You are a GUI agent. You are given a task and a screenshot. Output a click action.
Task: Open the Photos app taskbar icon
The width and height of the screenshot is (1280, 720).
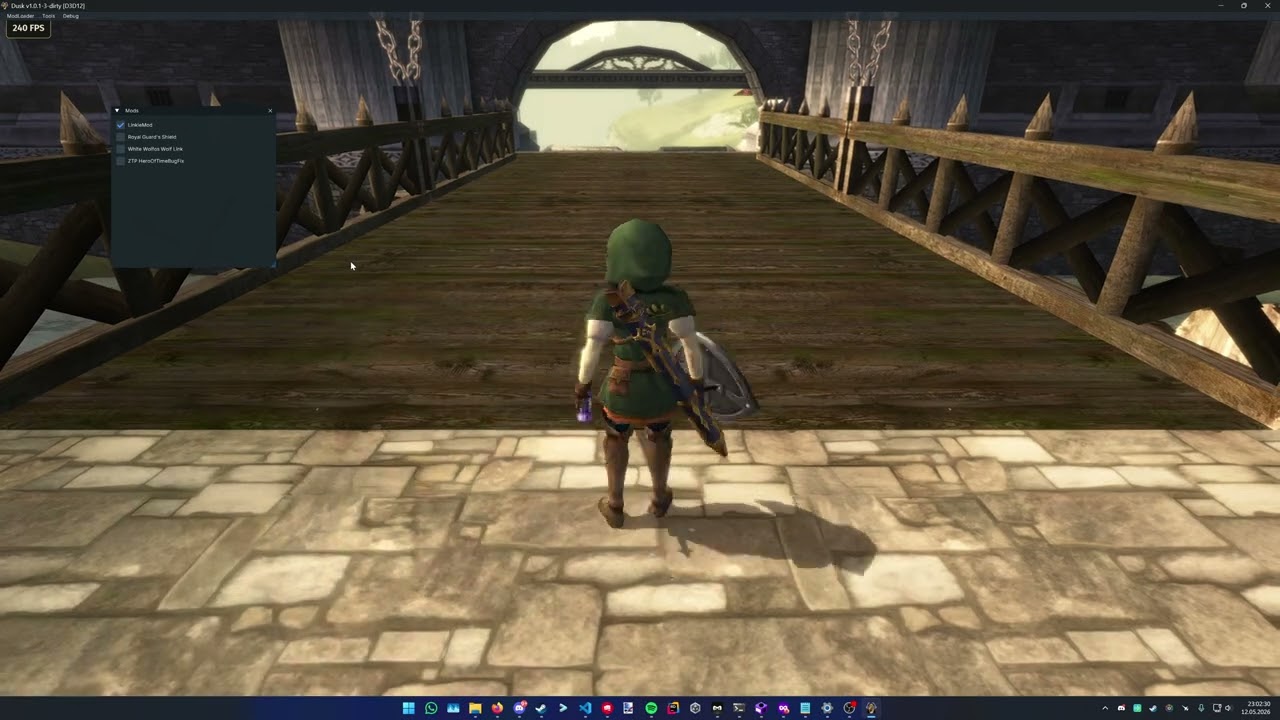[x=453, y=708]
